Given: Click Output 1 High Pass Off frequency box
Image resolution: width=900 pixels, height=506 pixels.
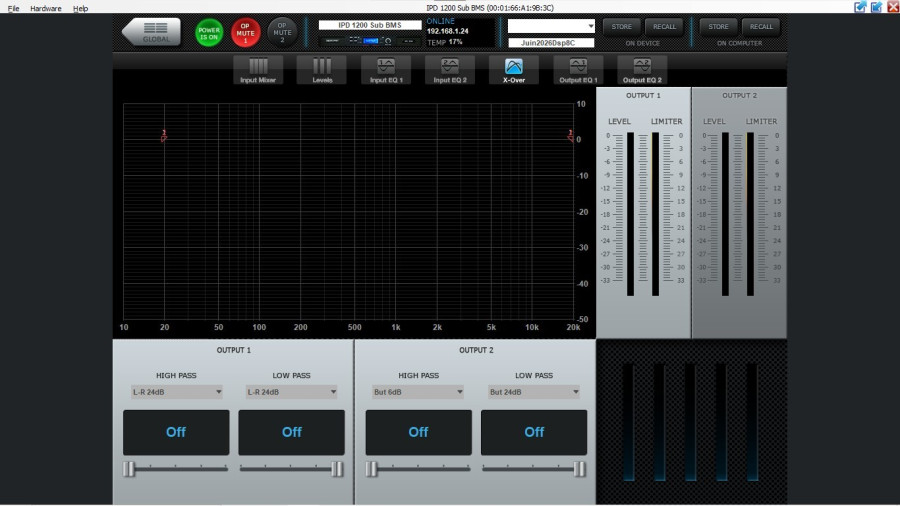Looking at the screenshot, I should pos(176,432).
